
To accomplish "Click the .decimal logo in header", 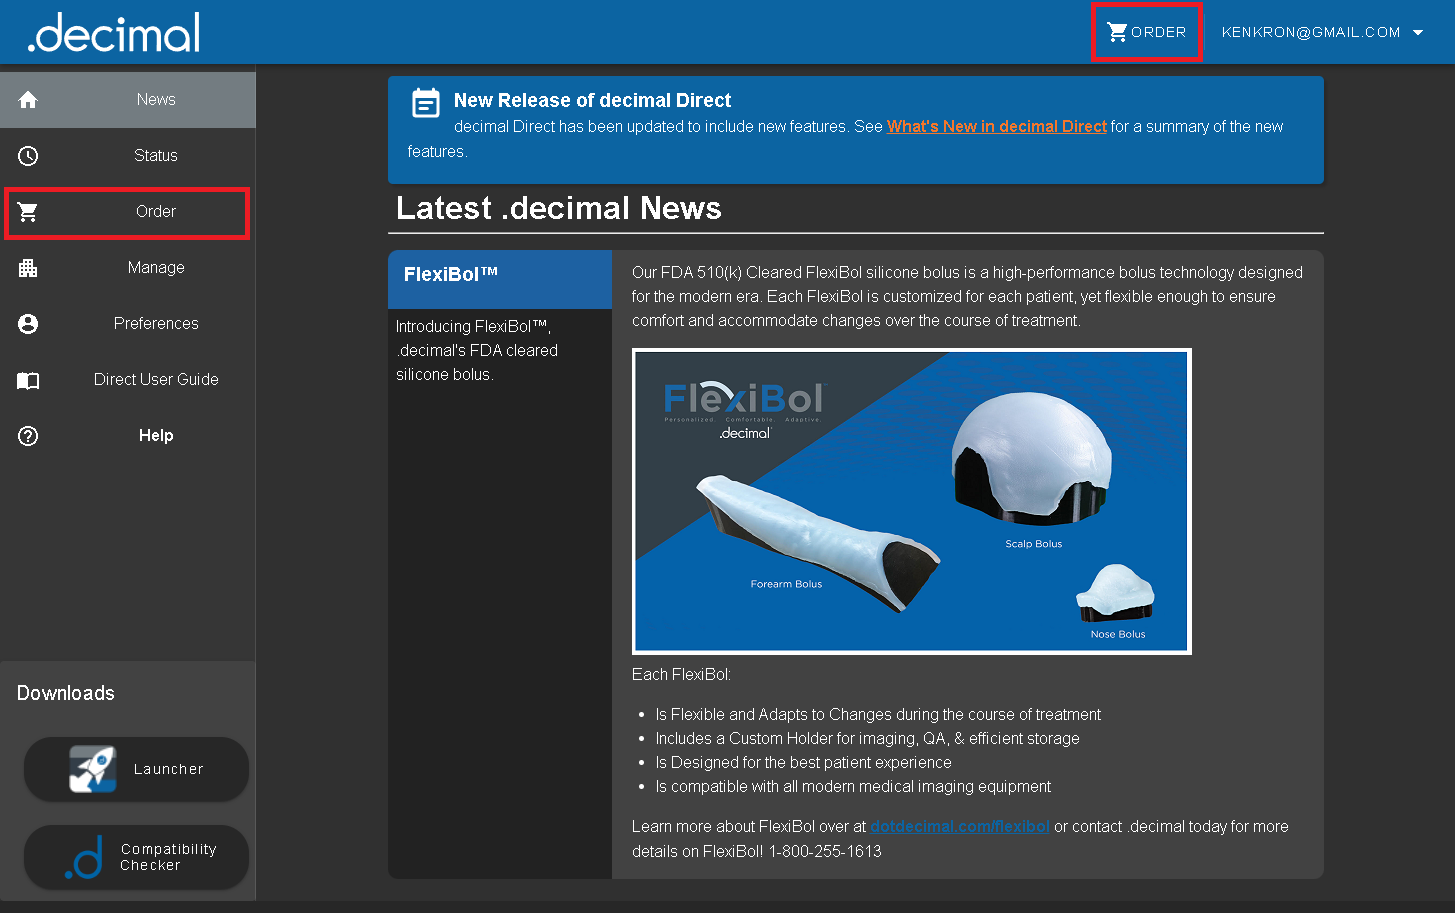I will [114, 32].
